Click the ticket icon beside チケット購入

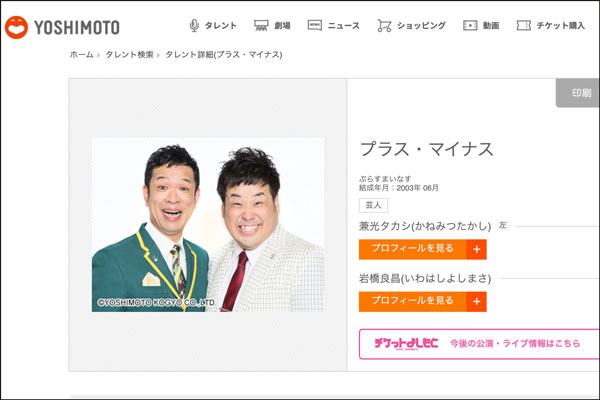point(523,25)
